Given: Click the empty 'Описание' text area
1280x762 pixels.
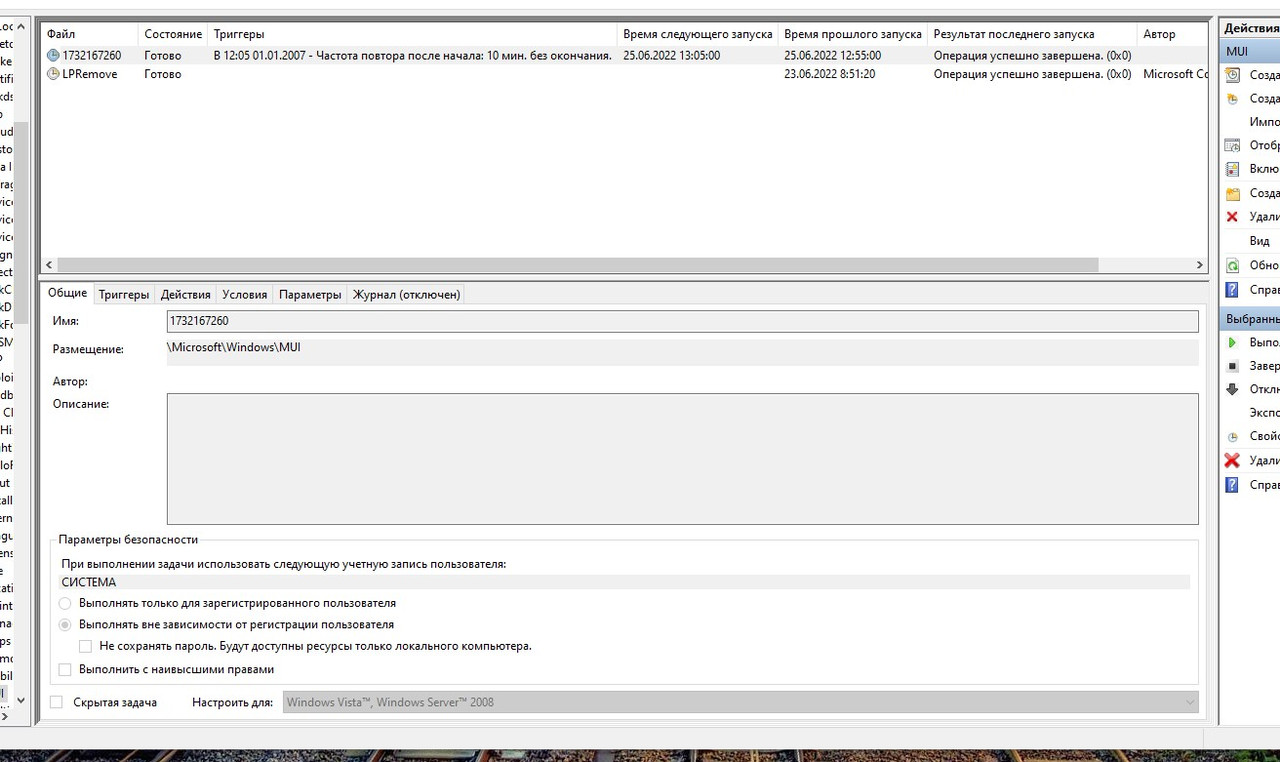Looking at the screenshot, I should pos(683,459).
